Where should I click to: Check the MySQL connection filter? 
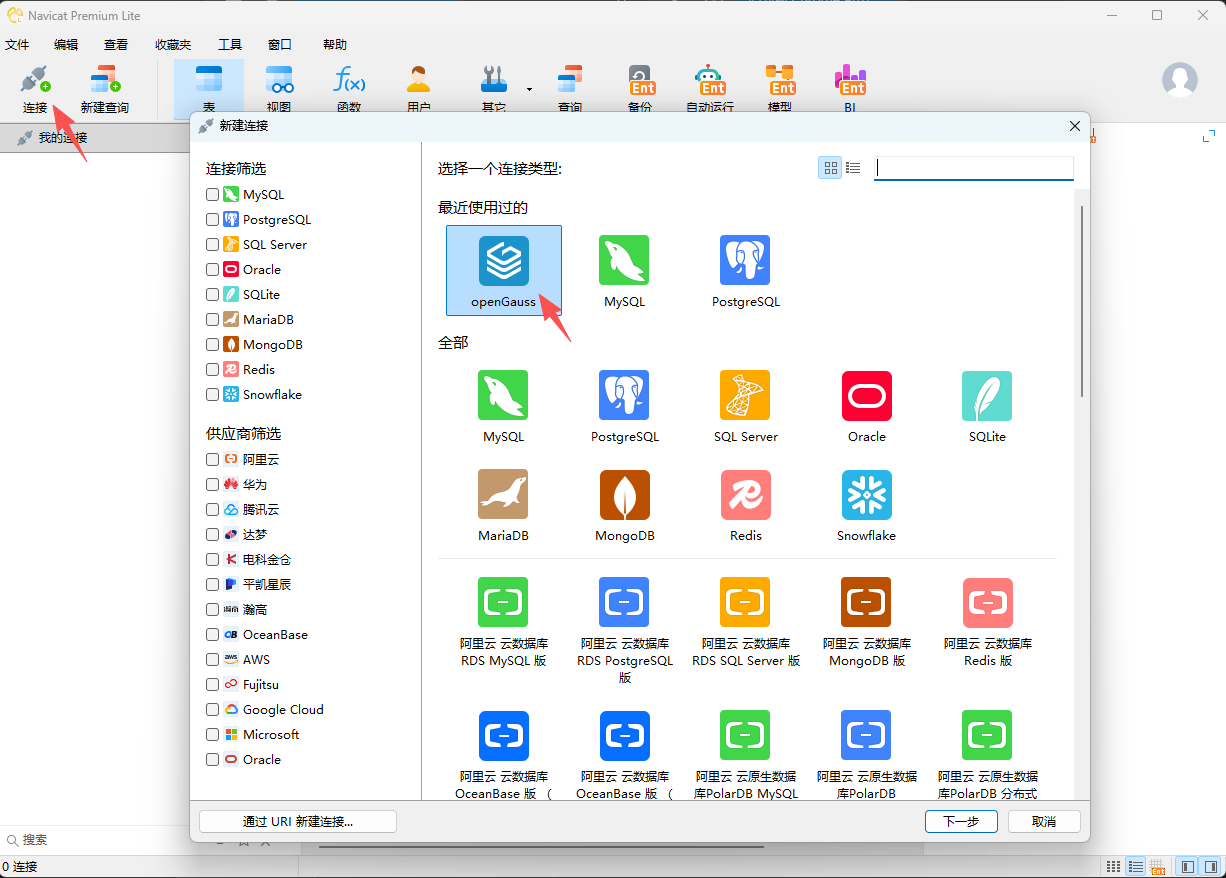click(212, 195)
